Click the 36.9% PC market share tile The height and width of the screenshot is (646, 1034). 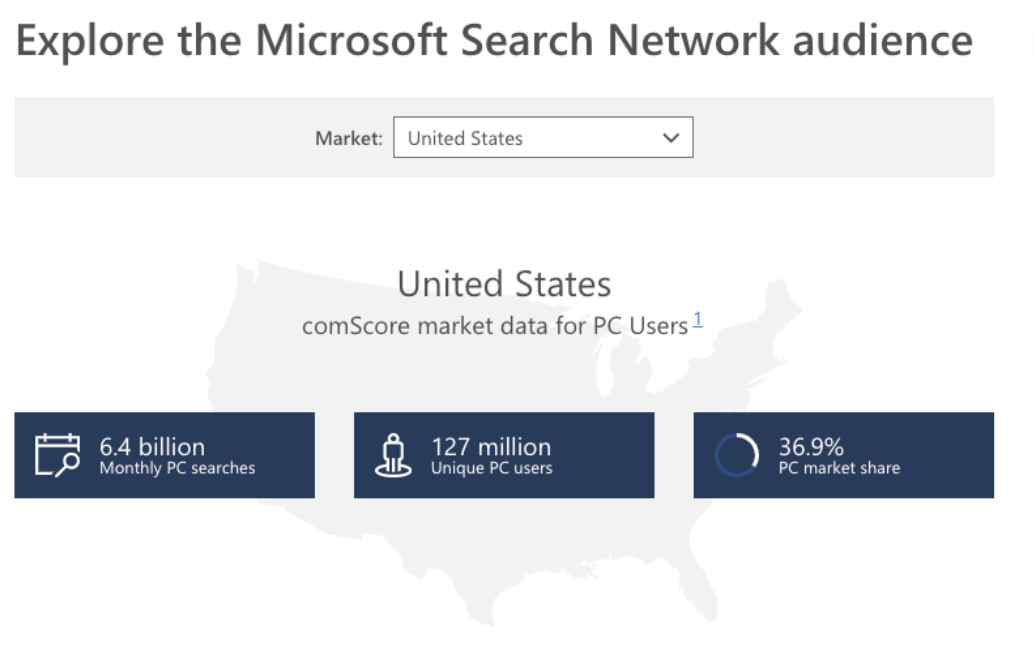point(843,455)
